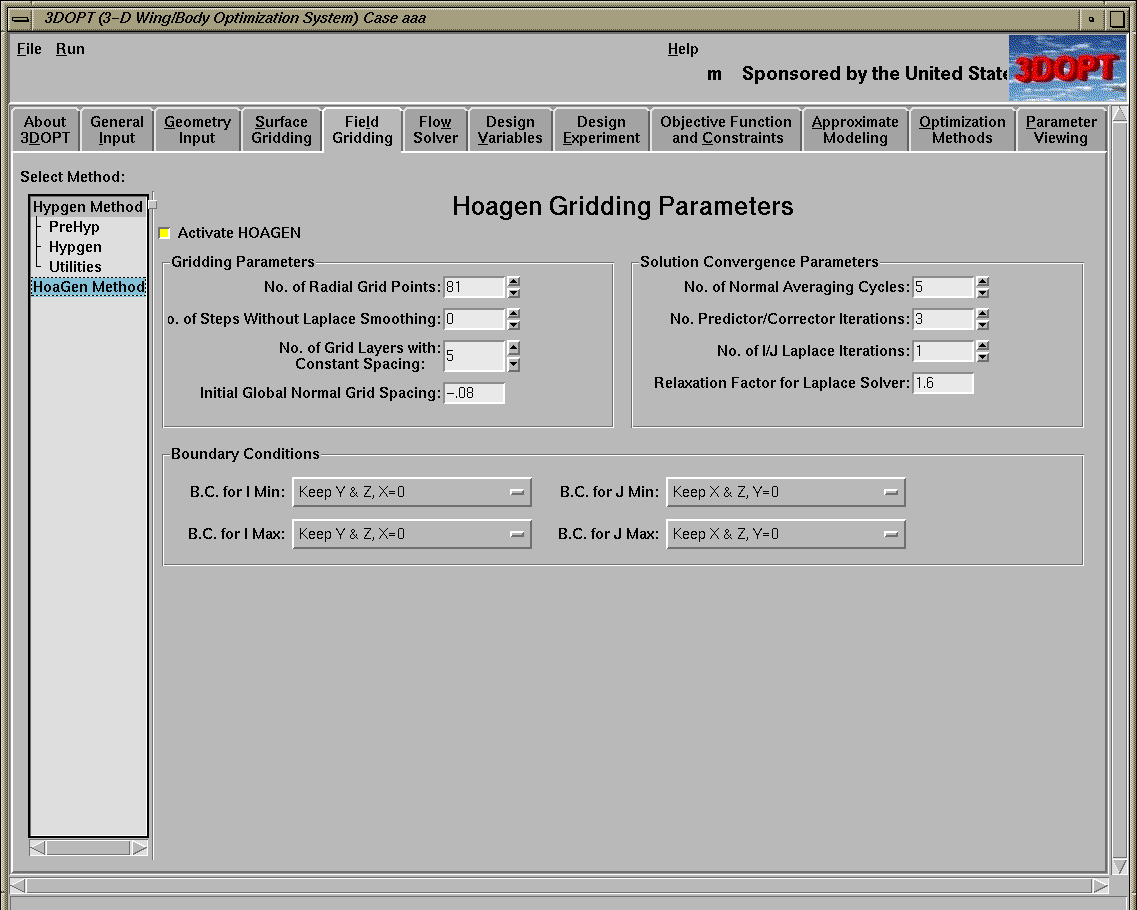Click the No. of Radial Grid Points field

pyautogui.click(x=474, y=287)
